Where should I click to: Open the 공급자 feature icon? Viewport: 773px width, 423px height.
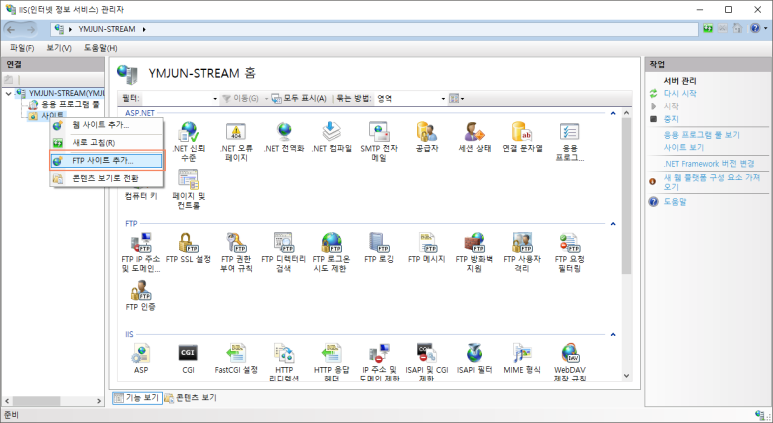426,137
